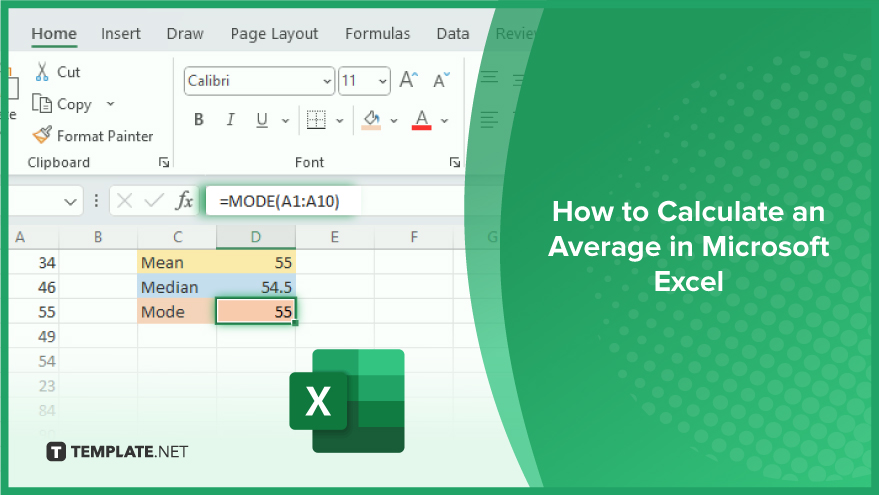Toggle italic formatting
The height and width of the screenshot is (495, 879).
(x=230, y=119)
